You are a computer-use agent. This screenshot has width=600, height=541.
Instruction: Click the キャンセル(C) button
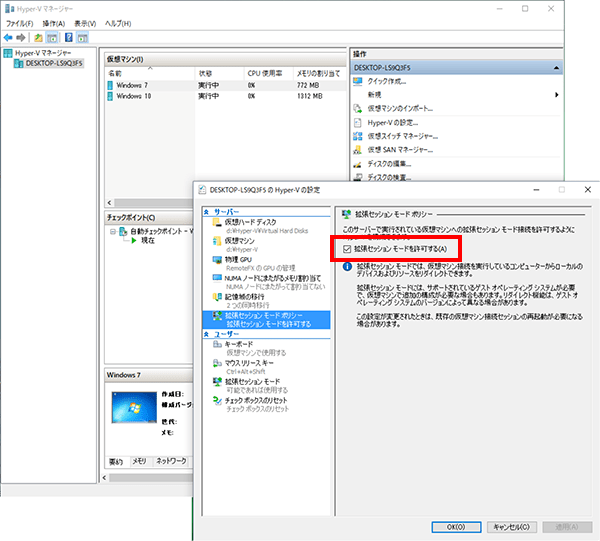(x=512, y=527)
